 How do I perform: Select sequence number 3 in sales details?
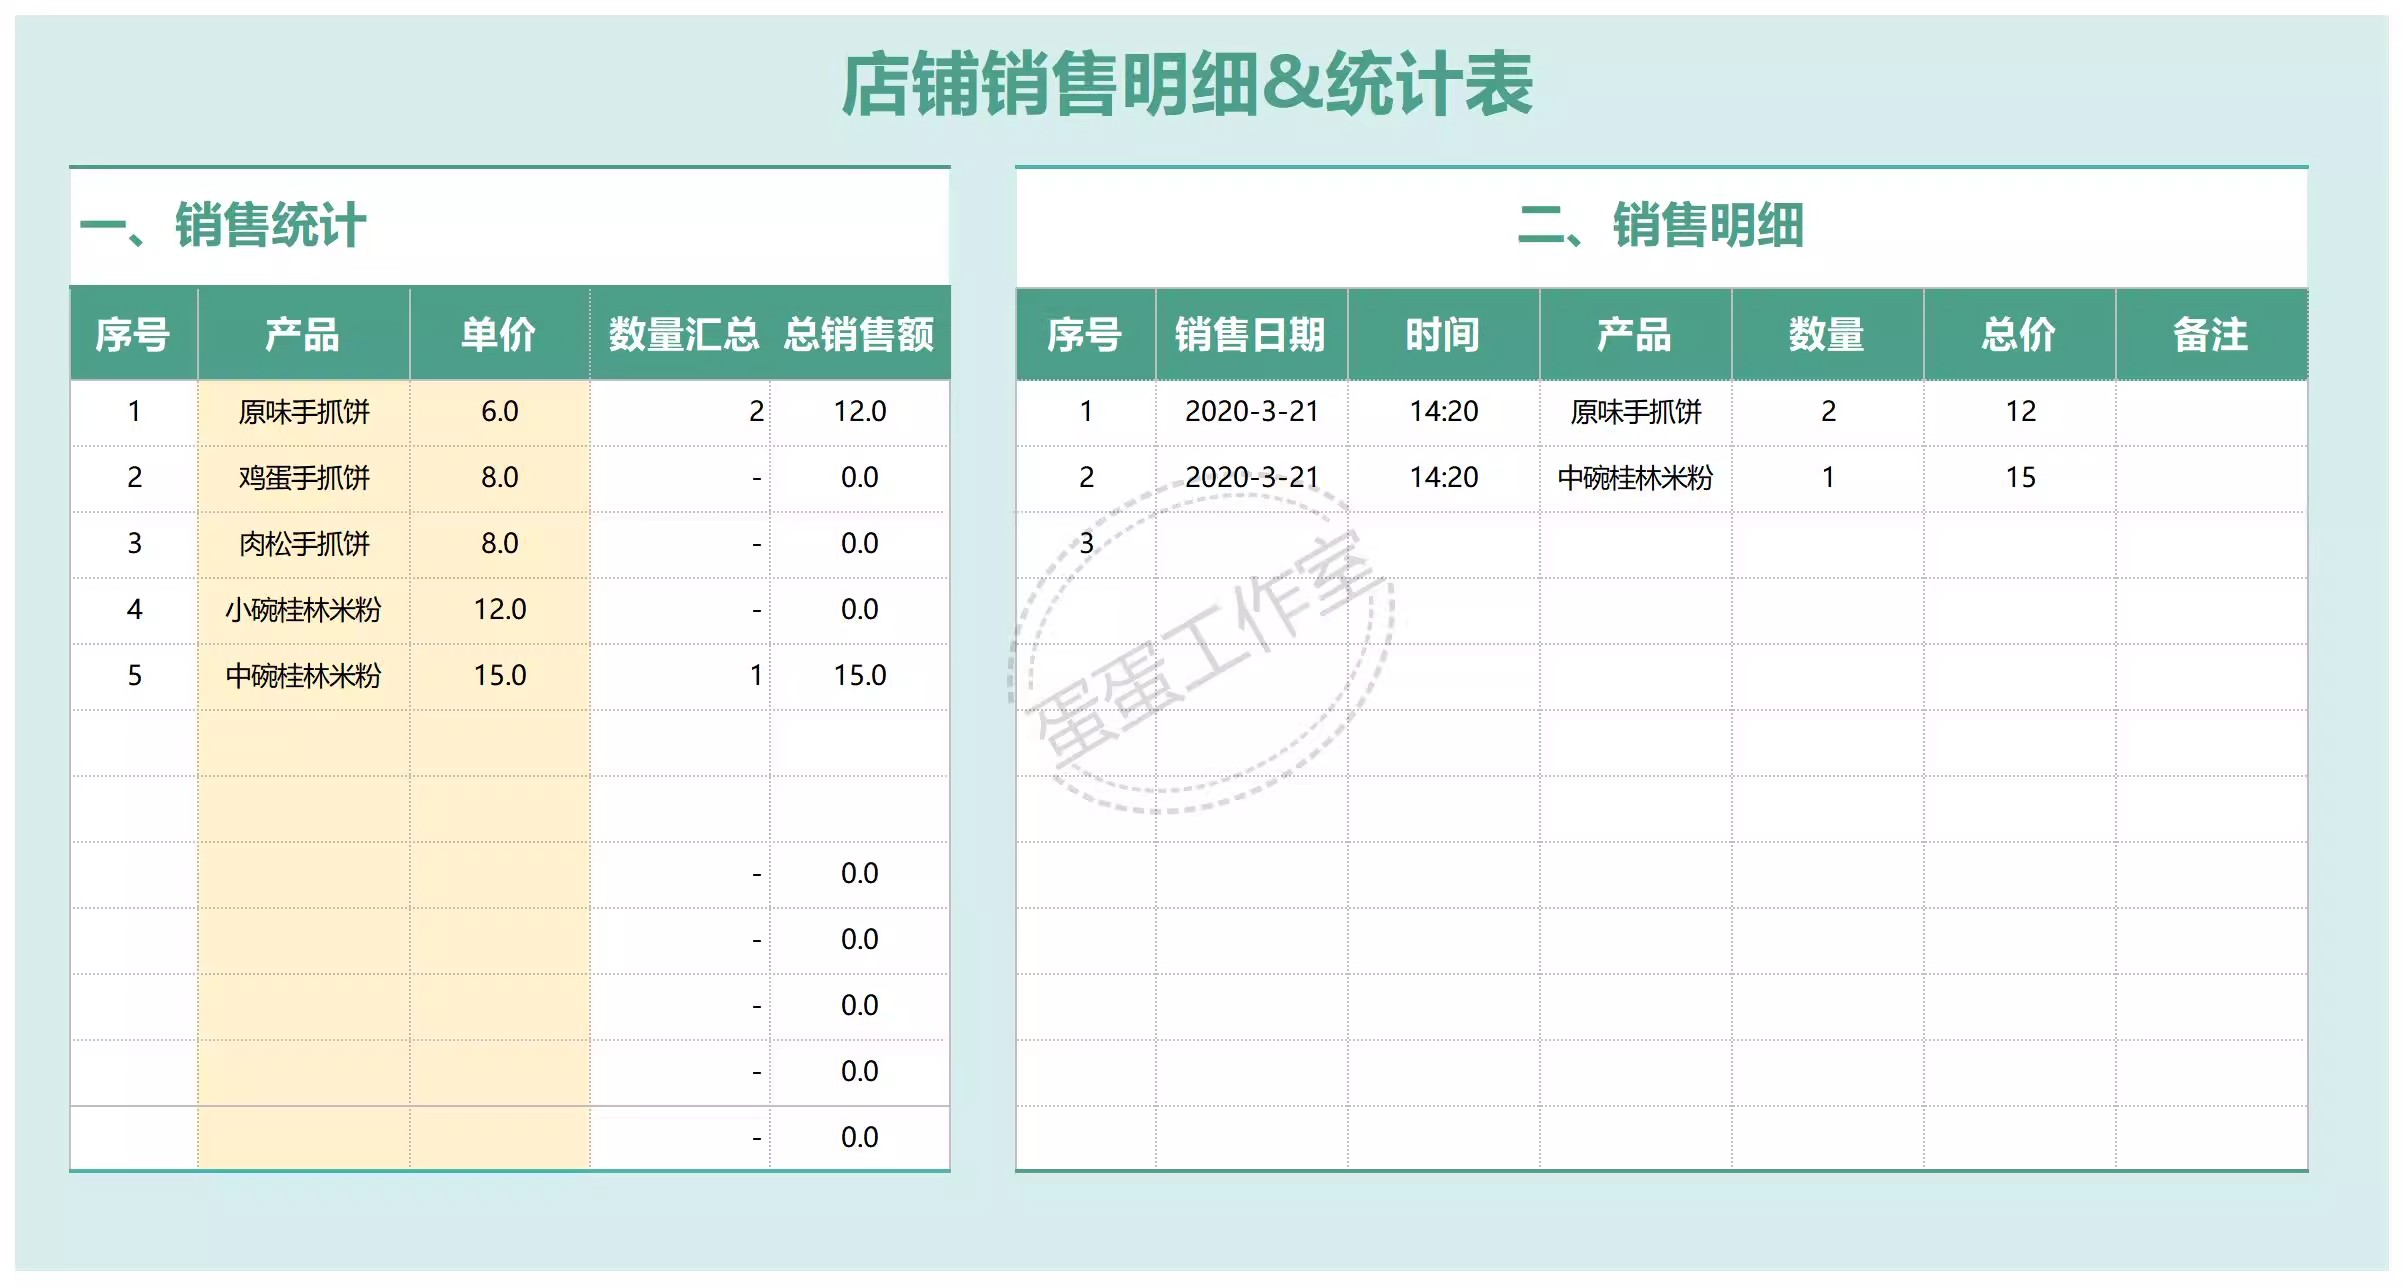click(1085, 544)
